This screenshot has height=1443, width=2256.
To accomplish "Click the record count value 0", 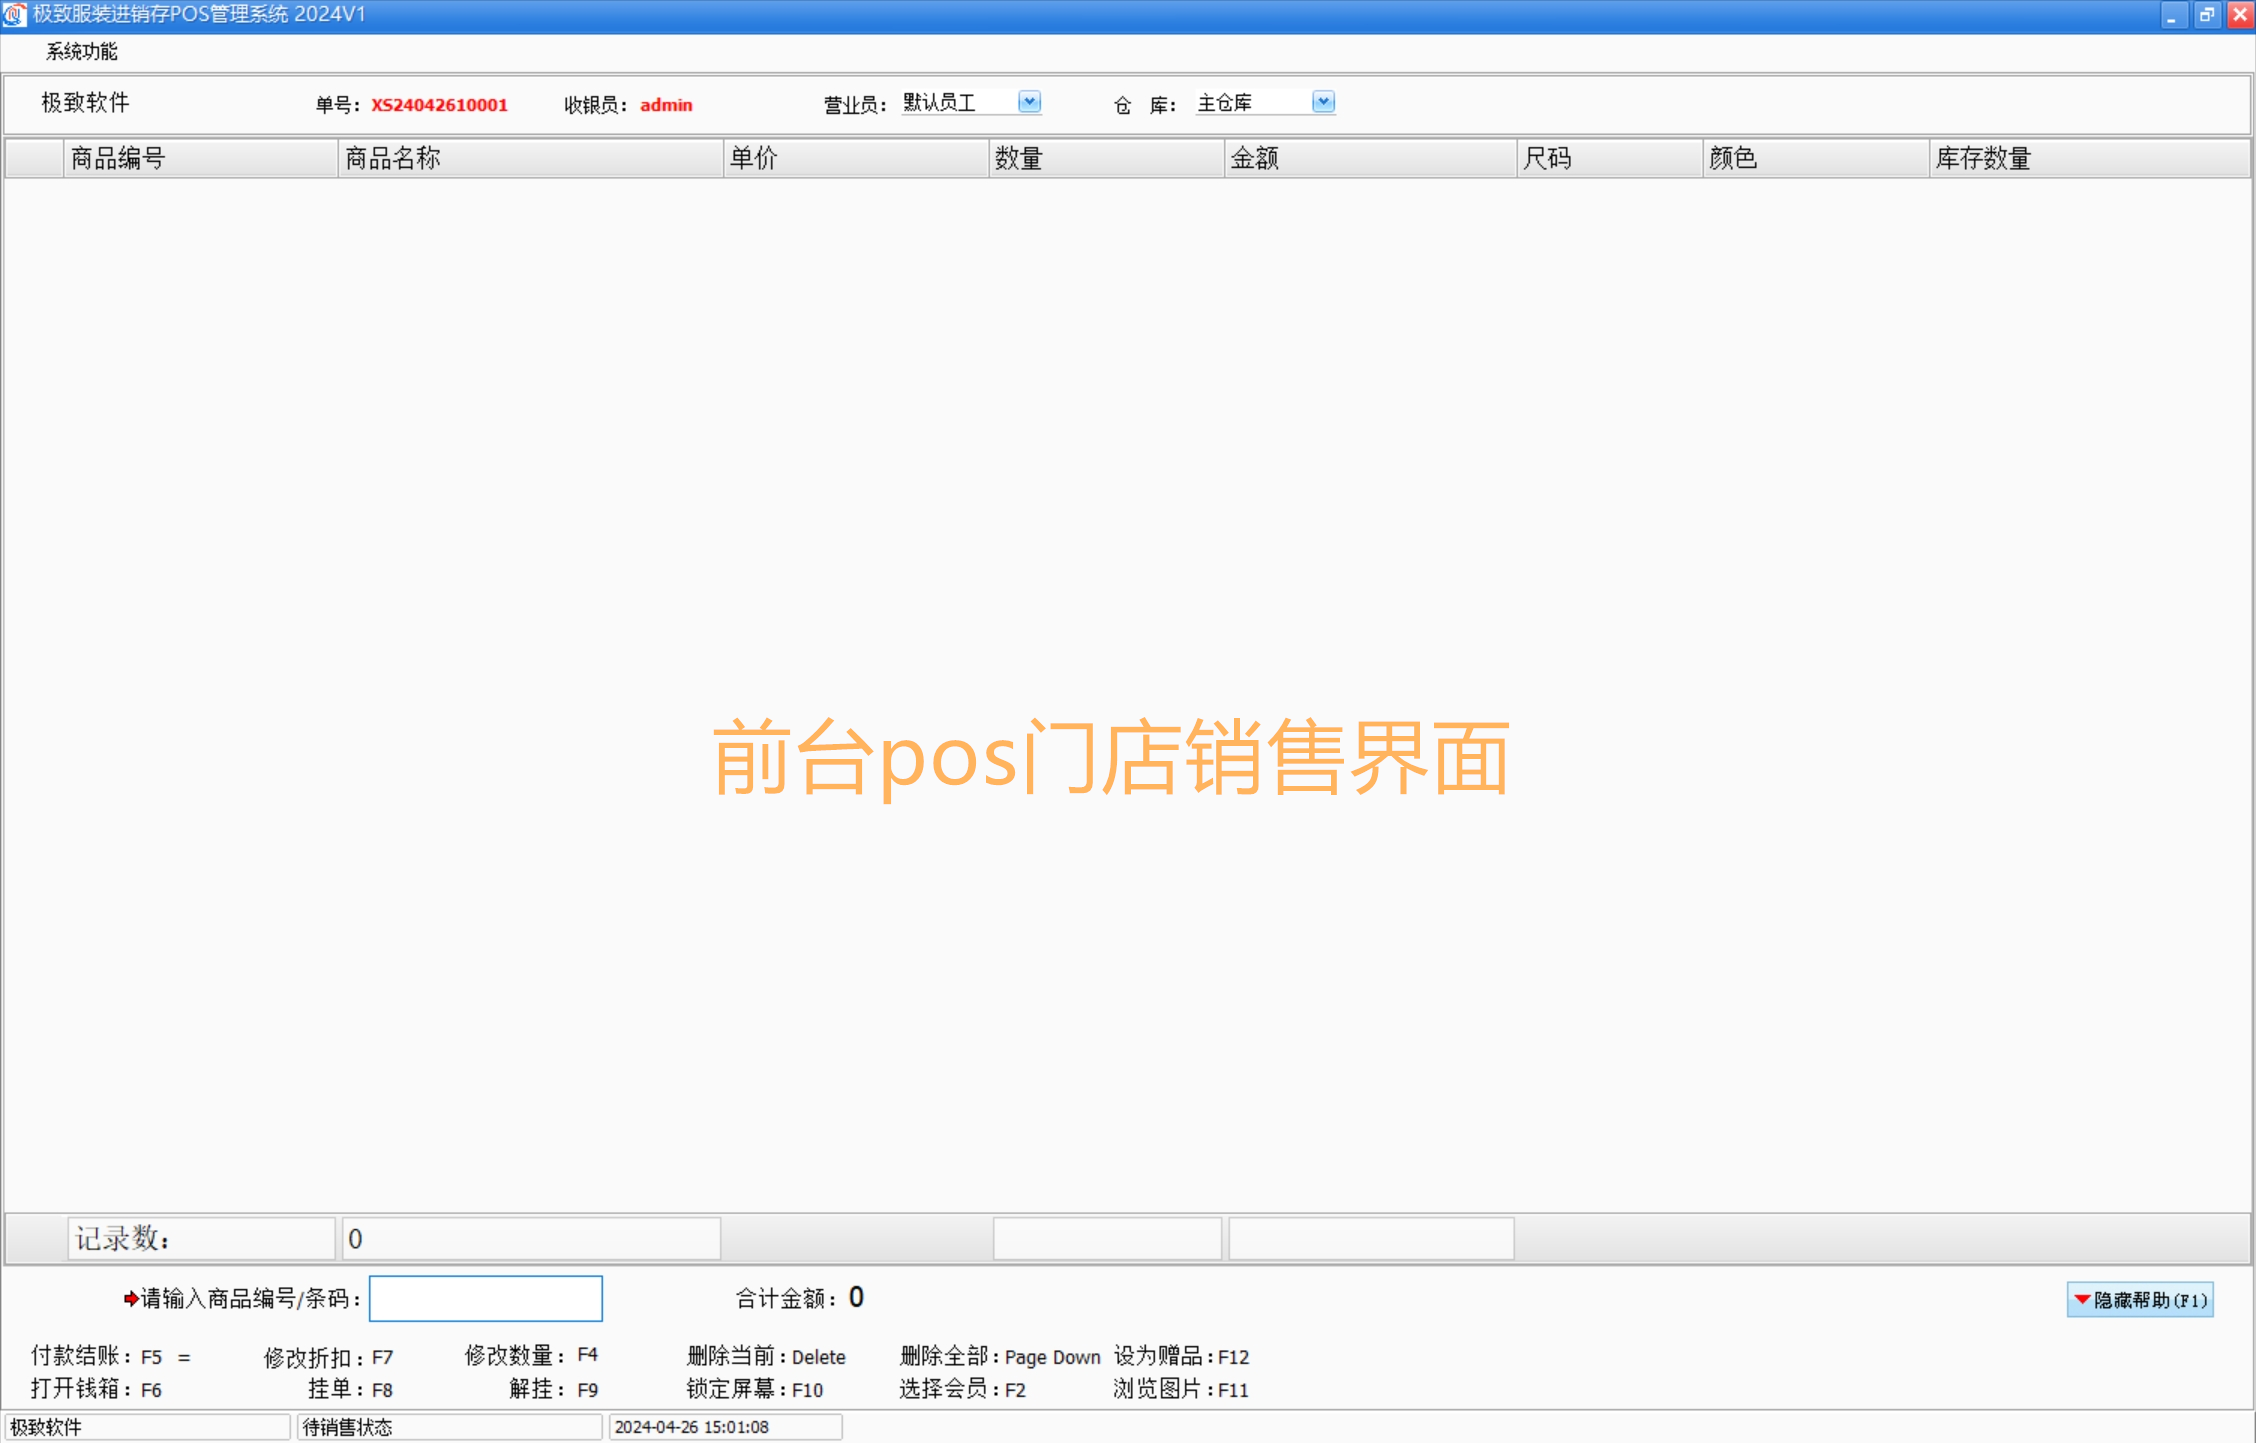I will (531, 1239).
